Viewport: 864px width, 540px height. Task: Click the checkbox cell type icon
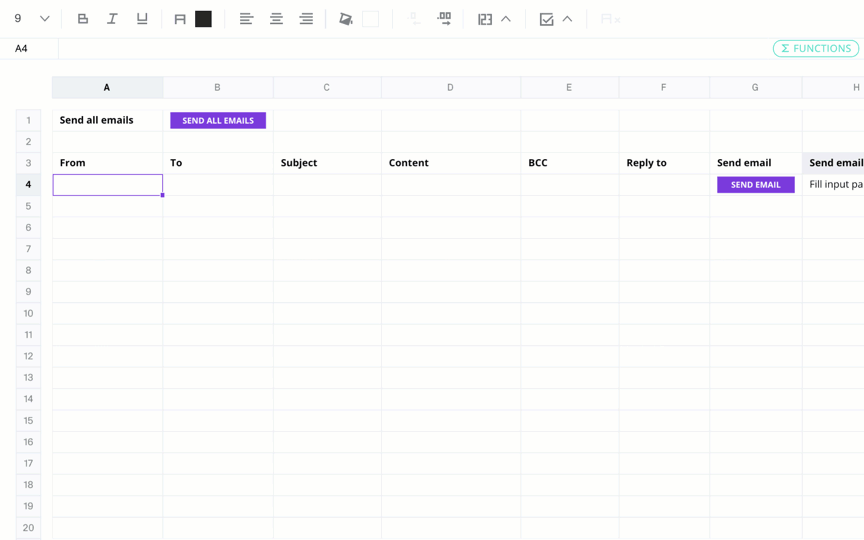coord(546,20)
